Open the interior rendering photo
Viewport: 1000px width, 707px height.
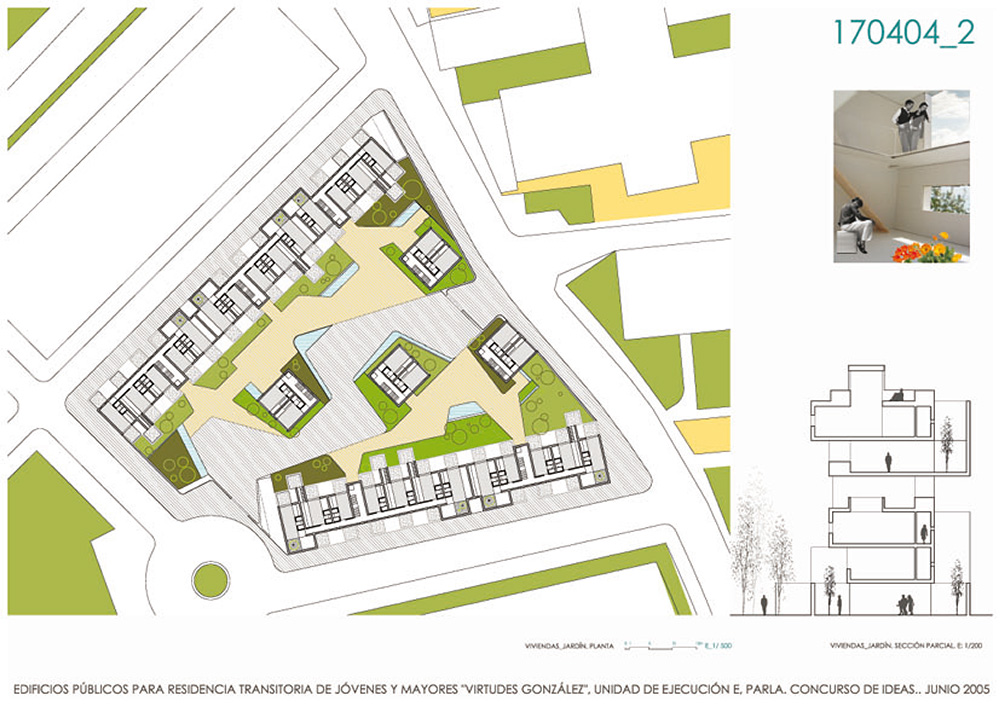pyautogui.click(x=901, y=176)
